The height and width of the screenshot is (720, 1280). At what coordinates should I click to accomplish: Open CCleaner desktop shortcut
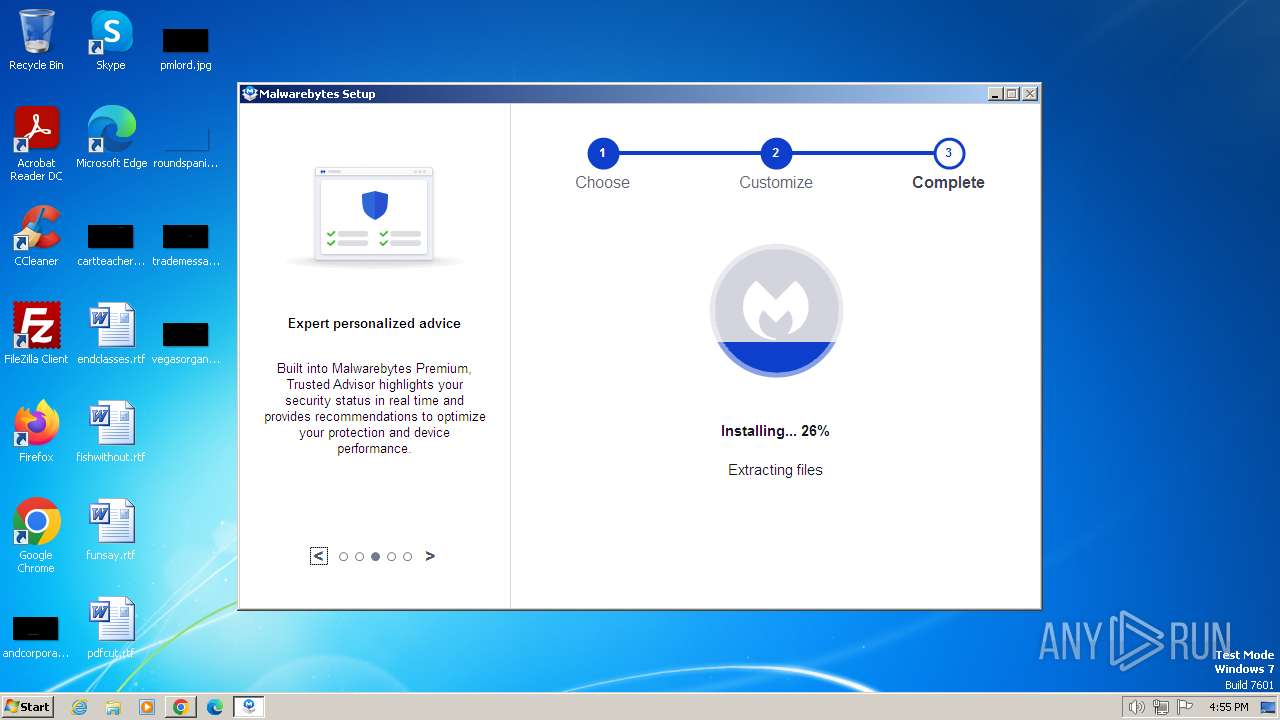36,236
